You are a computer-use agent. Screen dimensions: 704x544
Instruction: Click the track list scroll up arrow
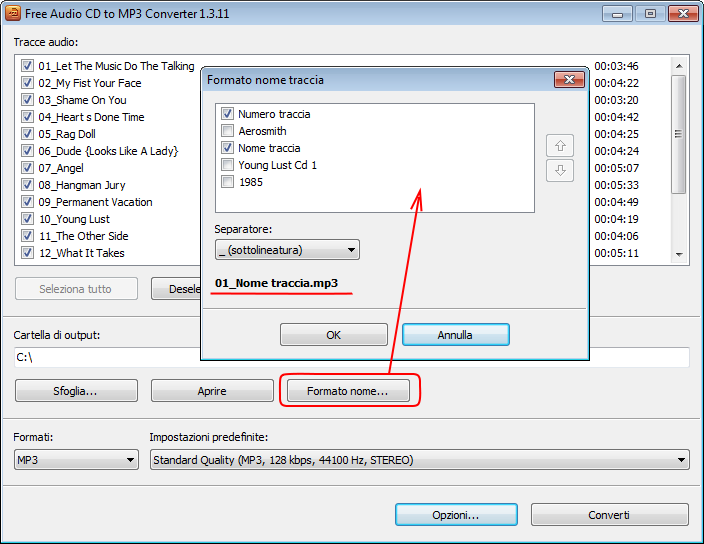click(x=679, y=66)
